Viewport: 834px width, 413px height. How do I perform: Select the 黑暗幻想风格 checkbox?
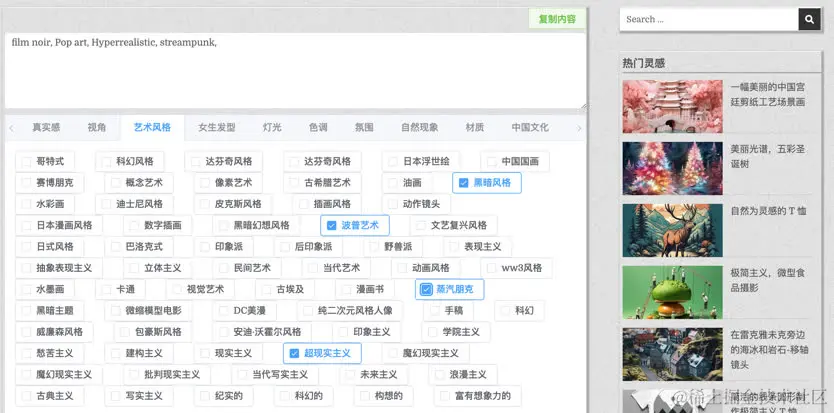point(223,225)
